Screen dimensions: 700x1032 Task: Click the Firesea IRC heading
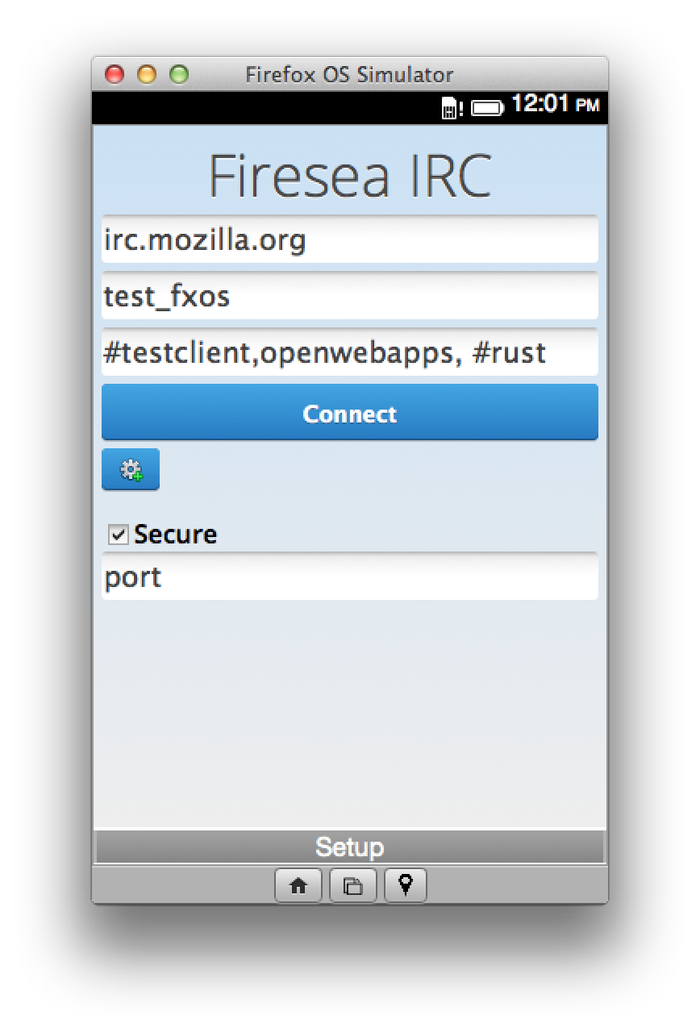349,177
